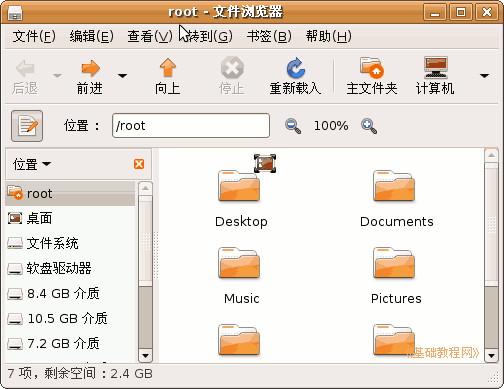Screen dimensions: 504x389
Task: Click the main pane scrollbar down arrow
Action: 491,356
